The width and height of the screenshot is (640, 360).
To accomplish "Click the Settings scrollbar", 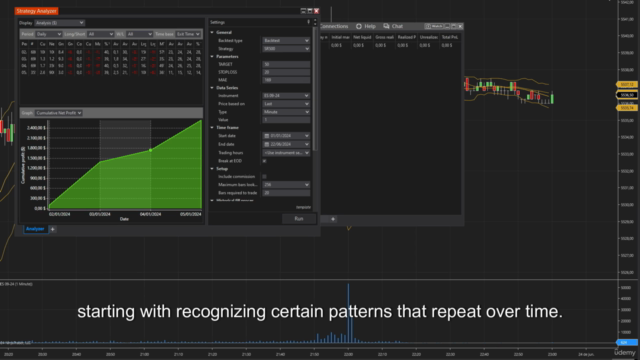I will [x=315, y=88].
